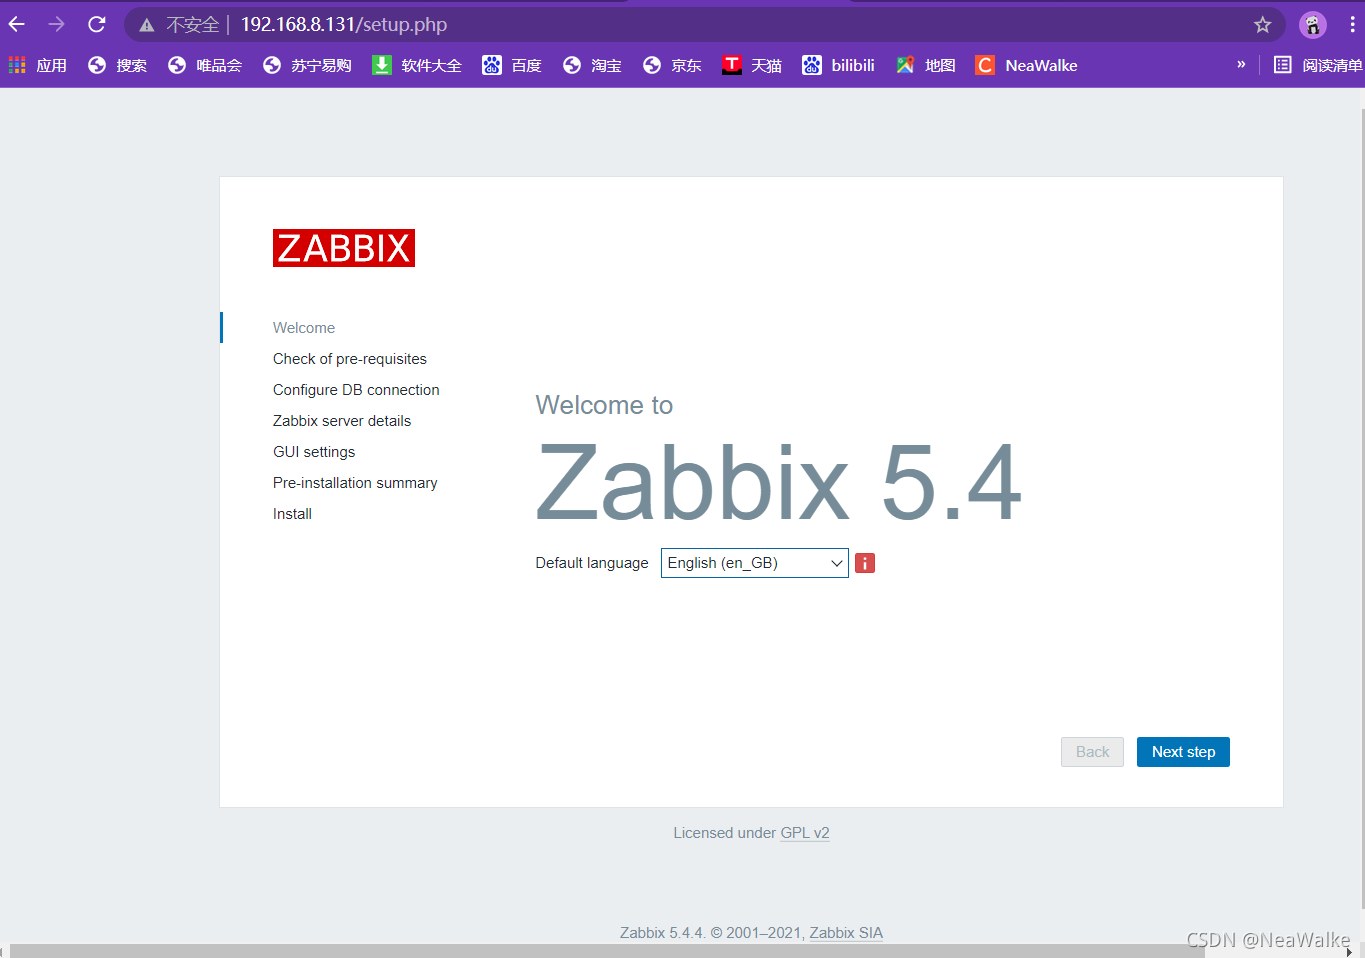Select Zabbix server details step
Viewport: 1365px width, 958px height.
point(342,421)
